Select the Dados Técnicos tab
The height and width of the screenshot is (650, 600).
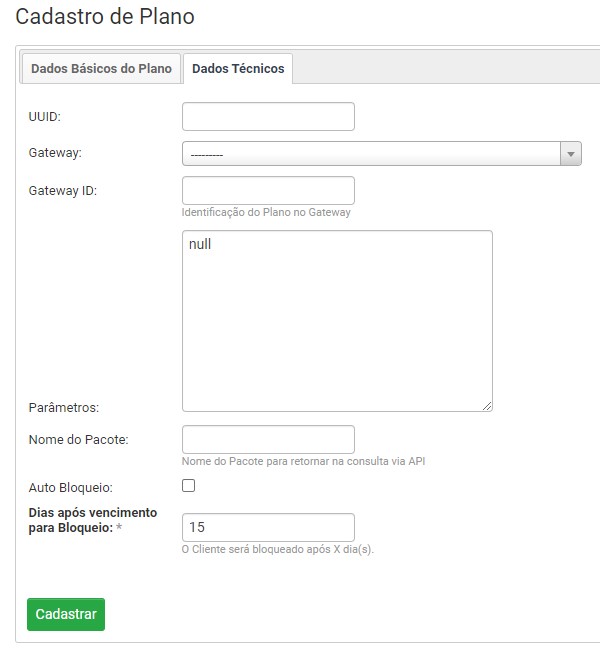point(238,69)
